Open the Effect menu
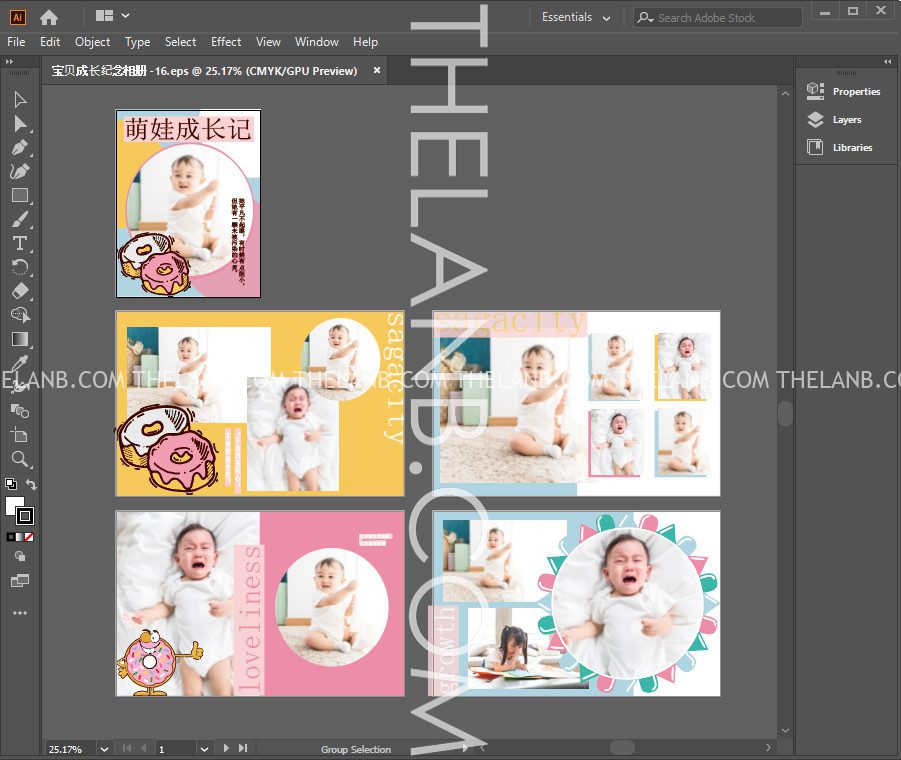This screenshot has height=760, width=901. 226,42
